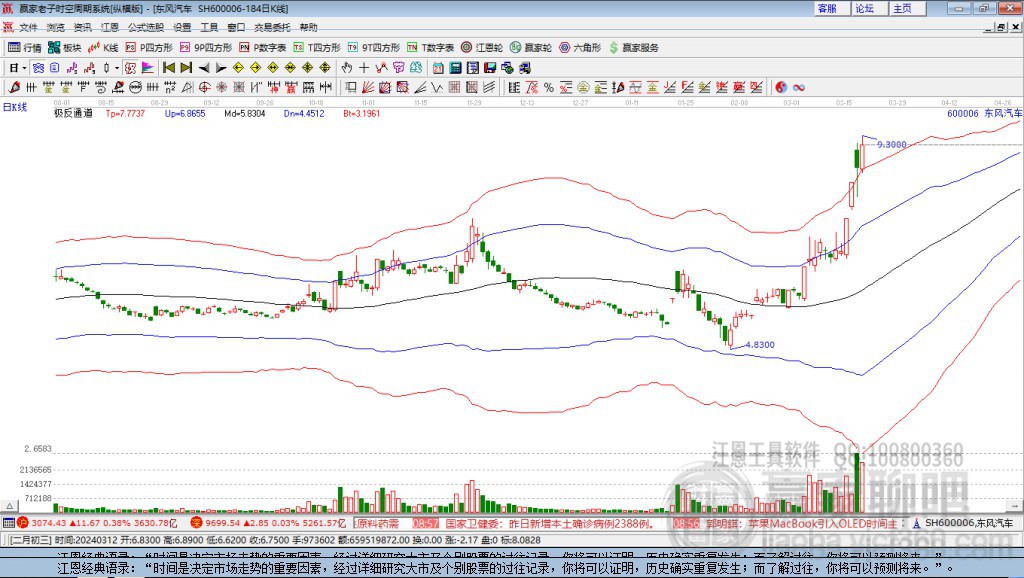Expand the 日 period dropdown arrow
Viewport: 1024px width, 578px height.
pos(24,68)
